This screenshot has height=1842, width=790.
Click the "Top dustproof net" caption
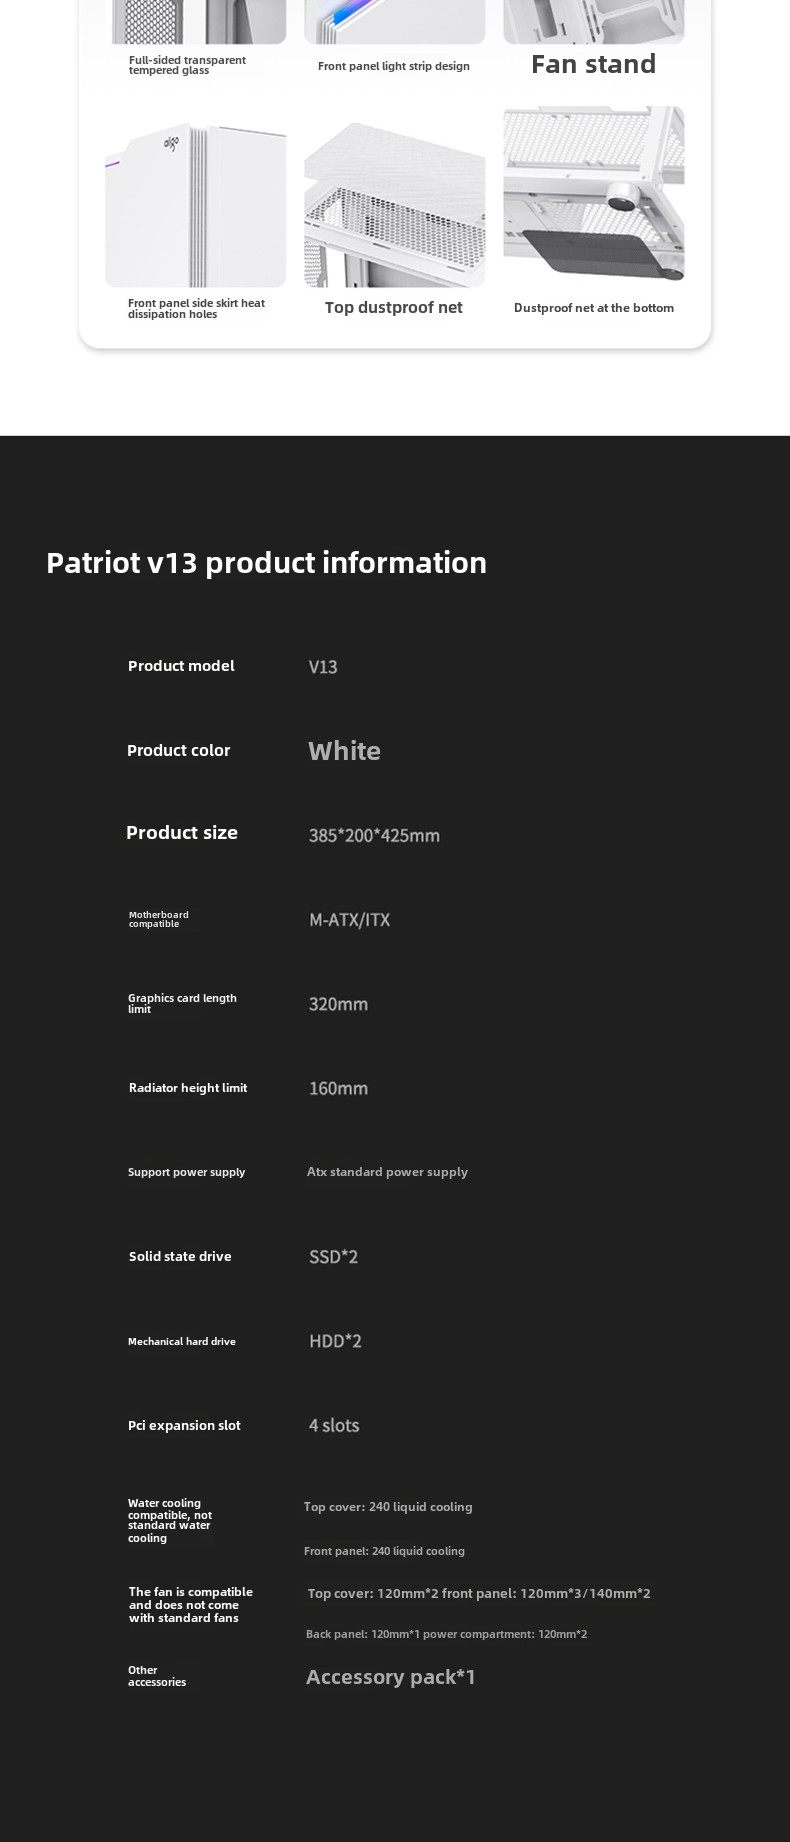pos(393,308)
